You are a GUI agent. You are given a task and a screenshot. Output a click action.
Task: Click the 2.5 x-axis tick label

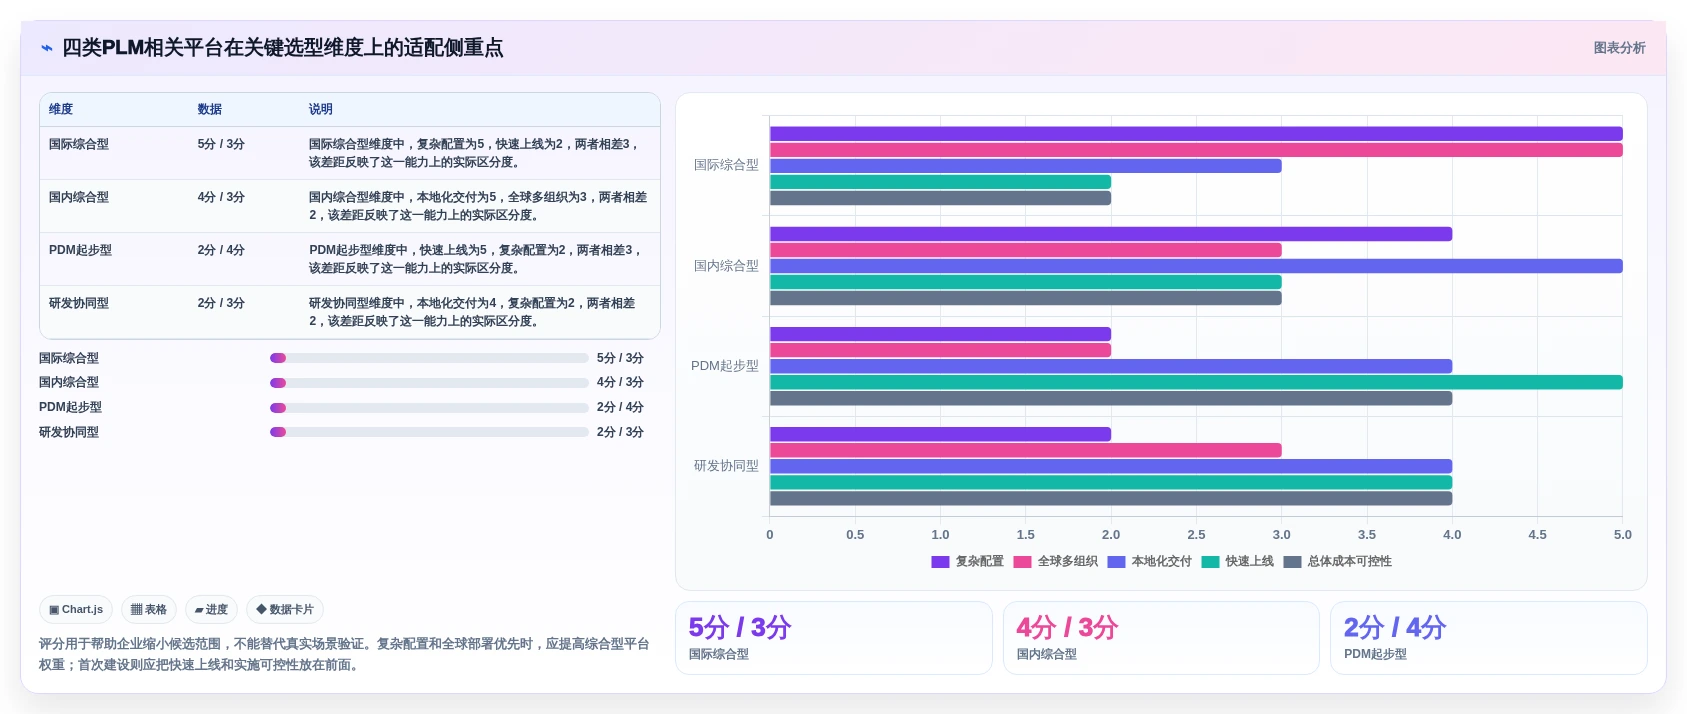pyautogui.click(x=1196, y=535)
